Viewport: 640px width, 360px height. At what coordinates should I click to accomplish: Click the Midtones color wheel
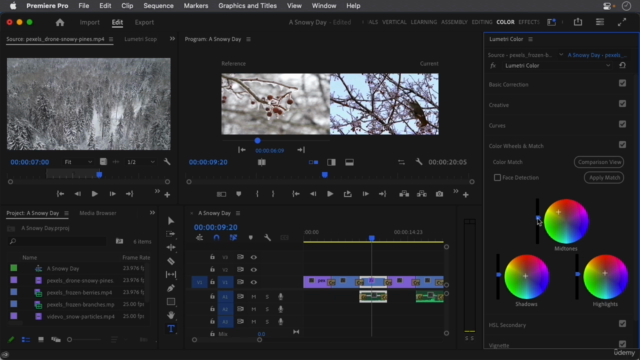566,222
